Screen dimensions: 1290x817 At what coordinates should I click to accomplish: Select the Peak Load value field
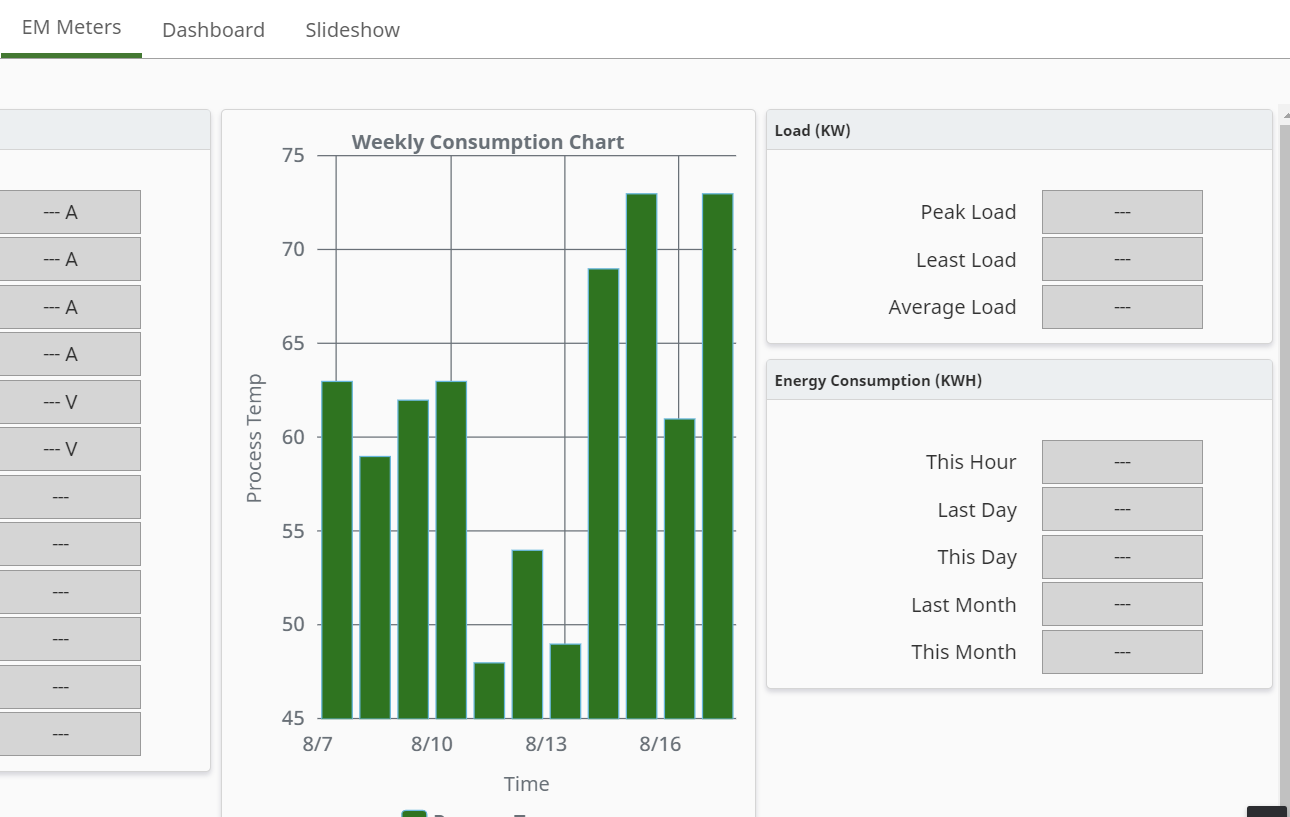[x=1122, y=212]
